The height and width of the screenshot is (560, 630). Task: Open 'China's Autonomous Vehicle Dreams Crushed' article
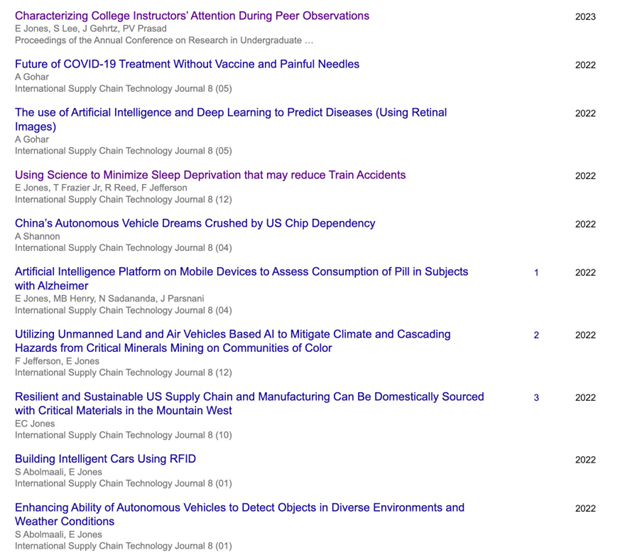[195, 223]
